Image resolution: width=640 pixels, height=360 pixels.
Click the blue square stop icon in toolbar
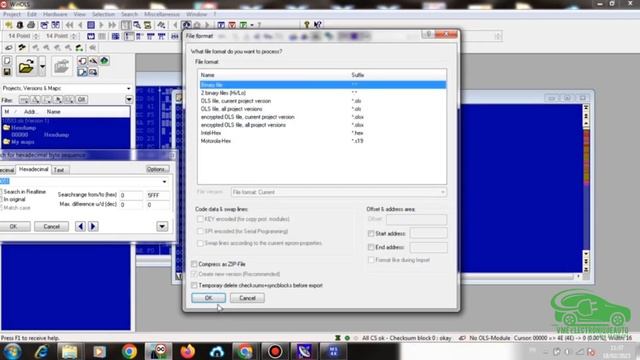click(x=91, y=25)
